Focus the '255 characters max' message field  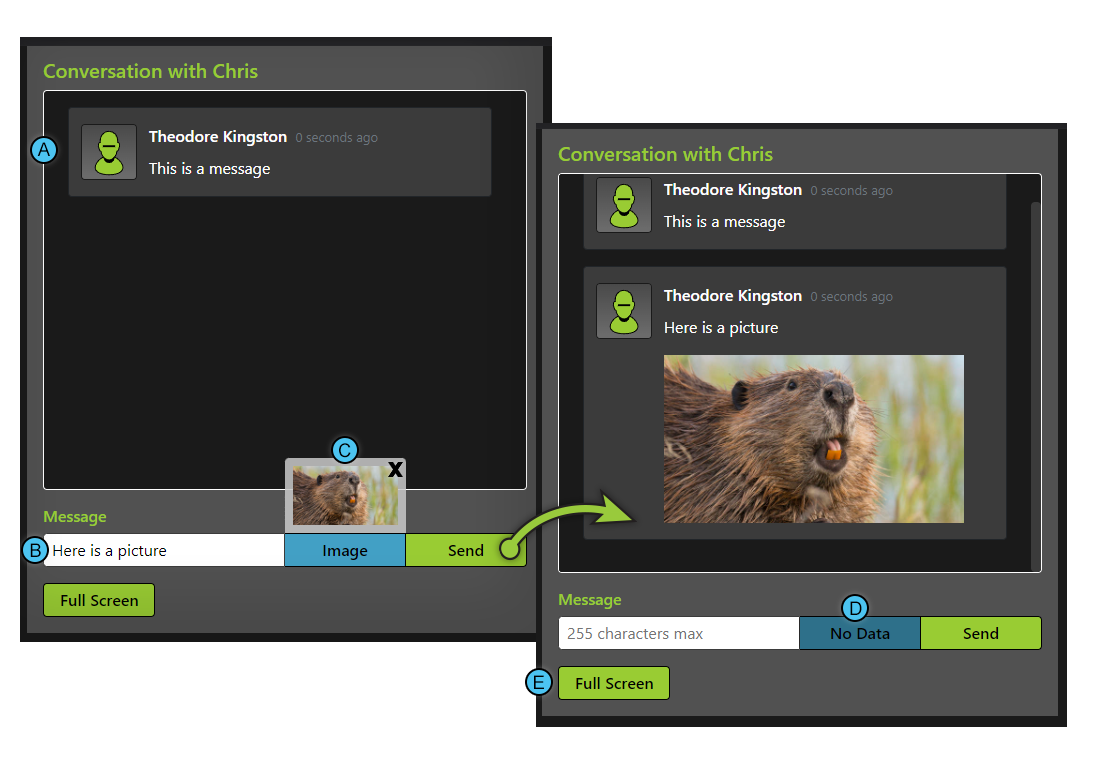click(678, 633)
